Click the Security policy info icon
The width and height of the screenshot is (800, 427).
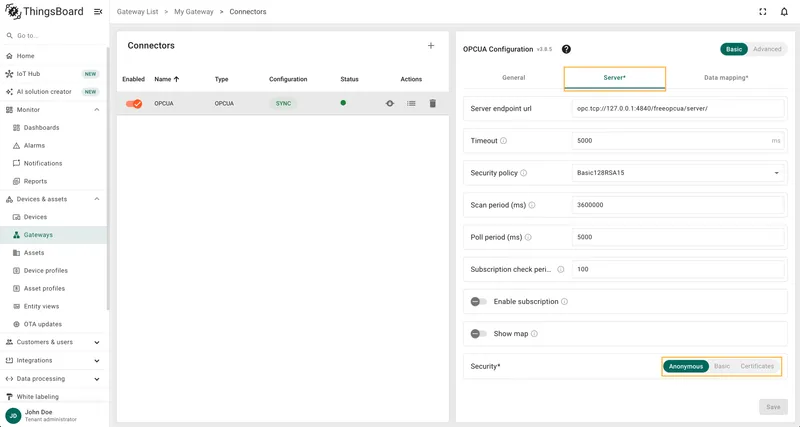point(523,173)
